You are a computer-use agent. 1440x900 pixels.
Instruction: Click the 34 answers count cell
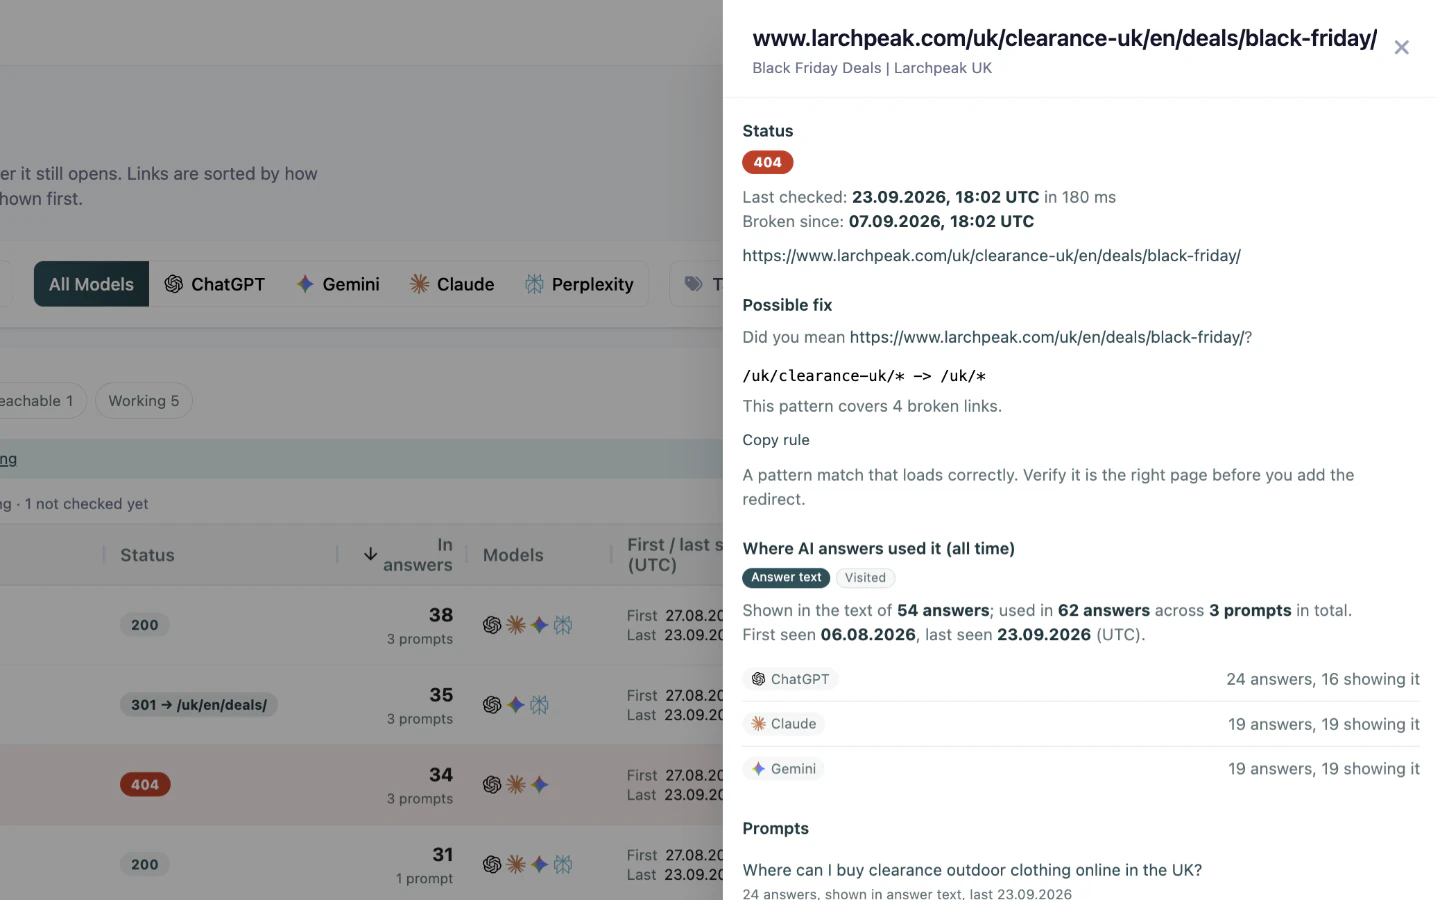pos(420,785)
